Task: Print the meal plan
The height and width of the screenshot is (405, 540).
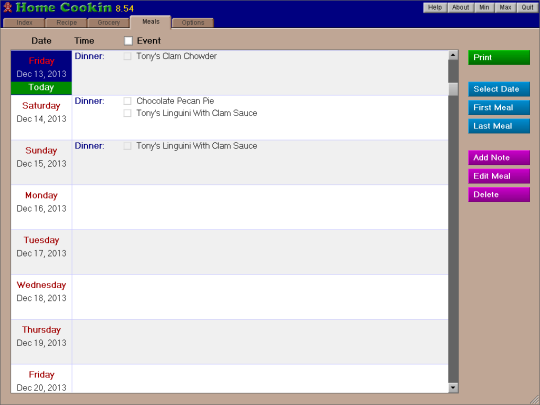Action: pos(499,58)
